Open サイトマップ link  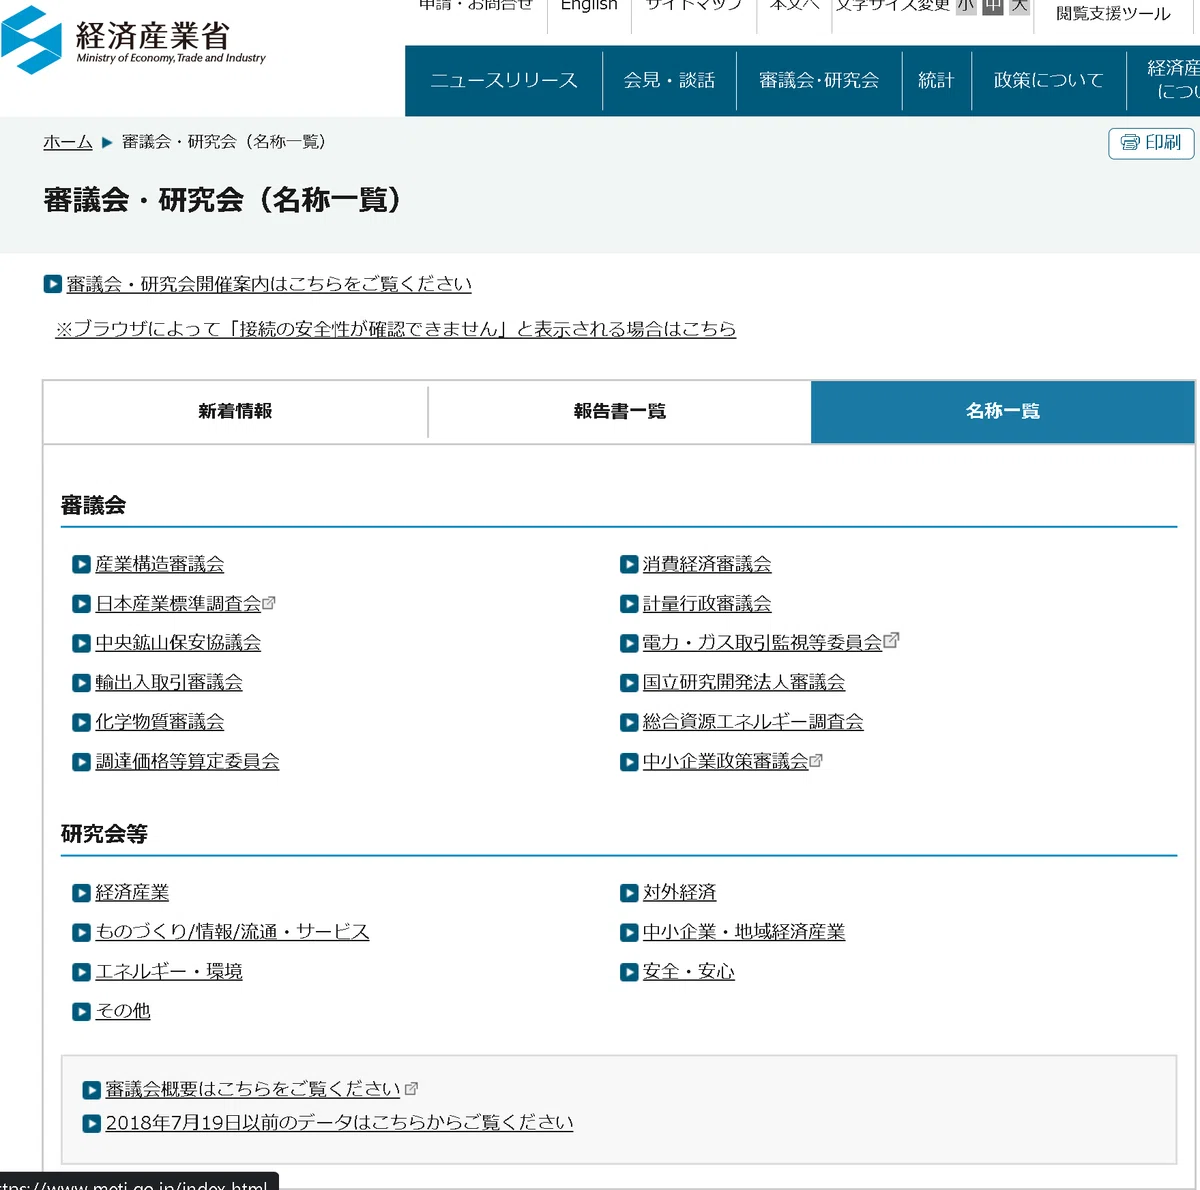pyautogui.click(x=694, y=6)
